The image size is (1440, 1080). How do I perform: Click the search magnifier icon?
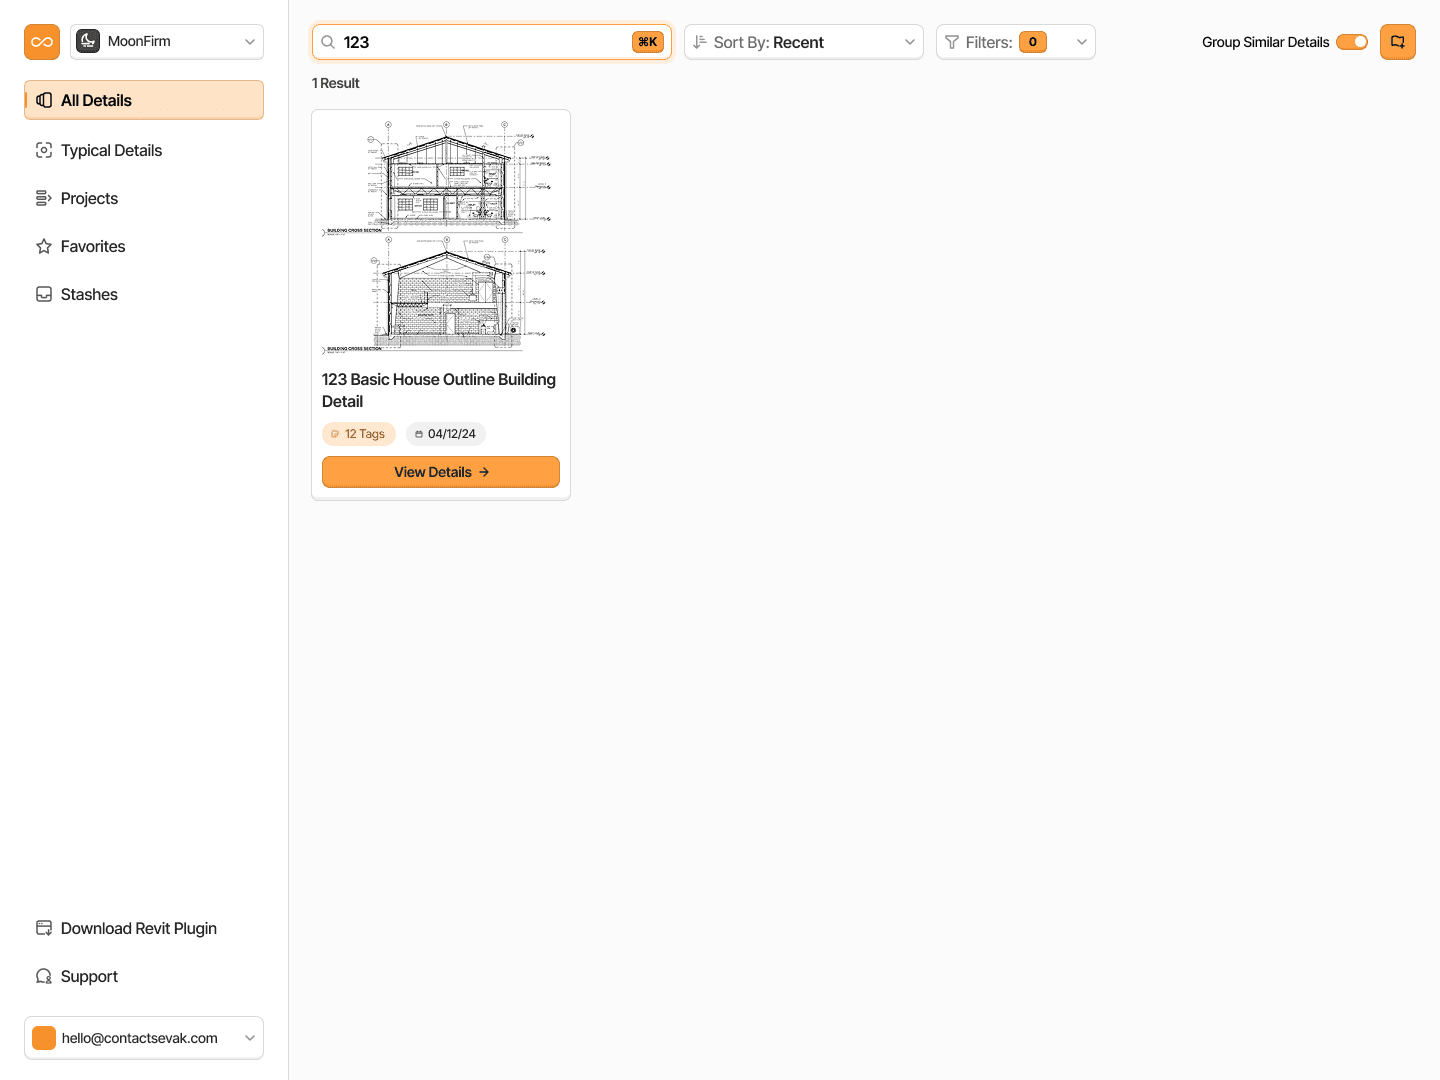328,42
